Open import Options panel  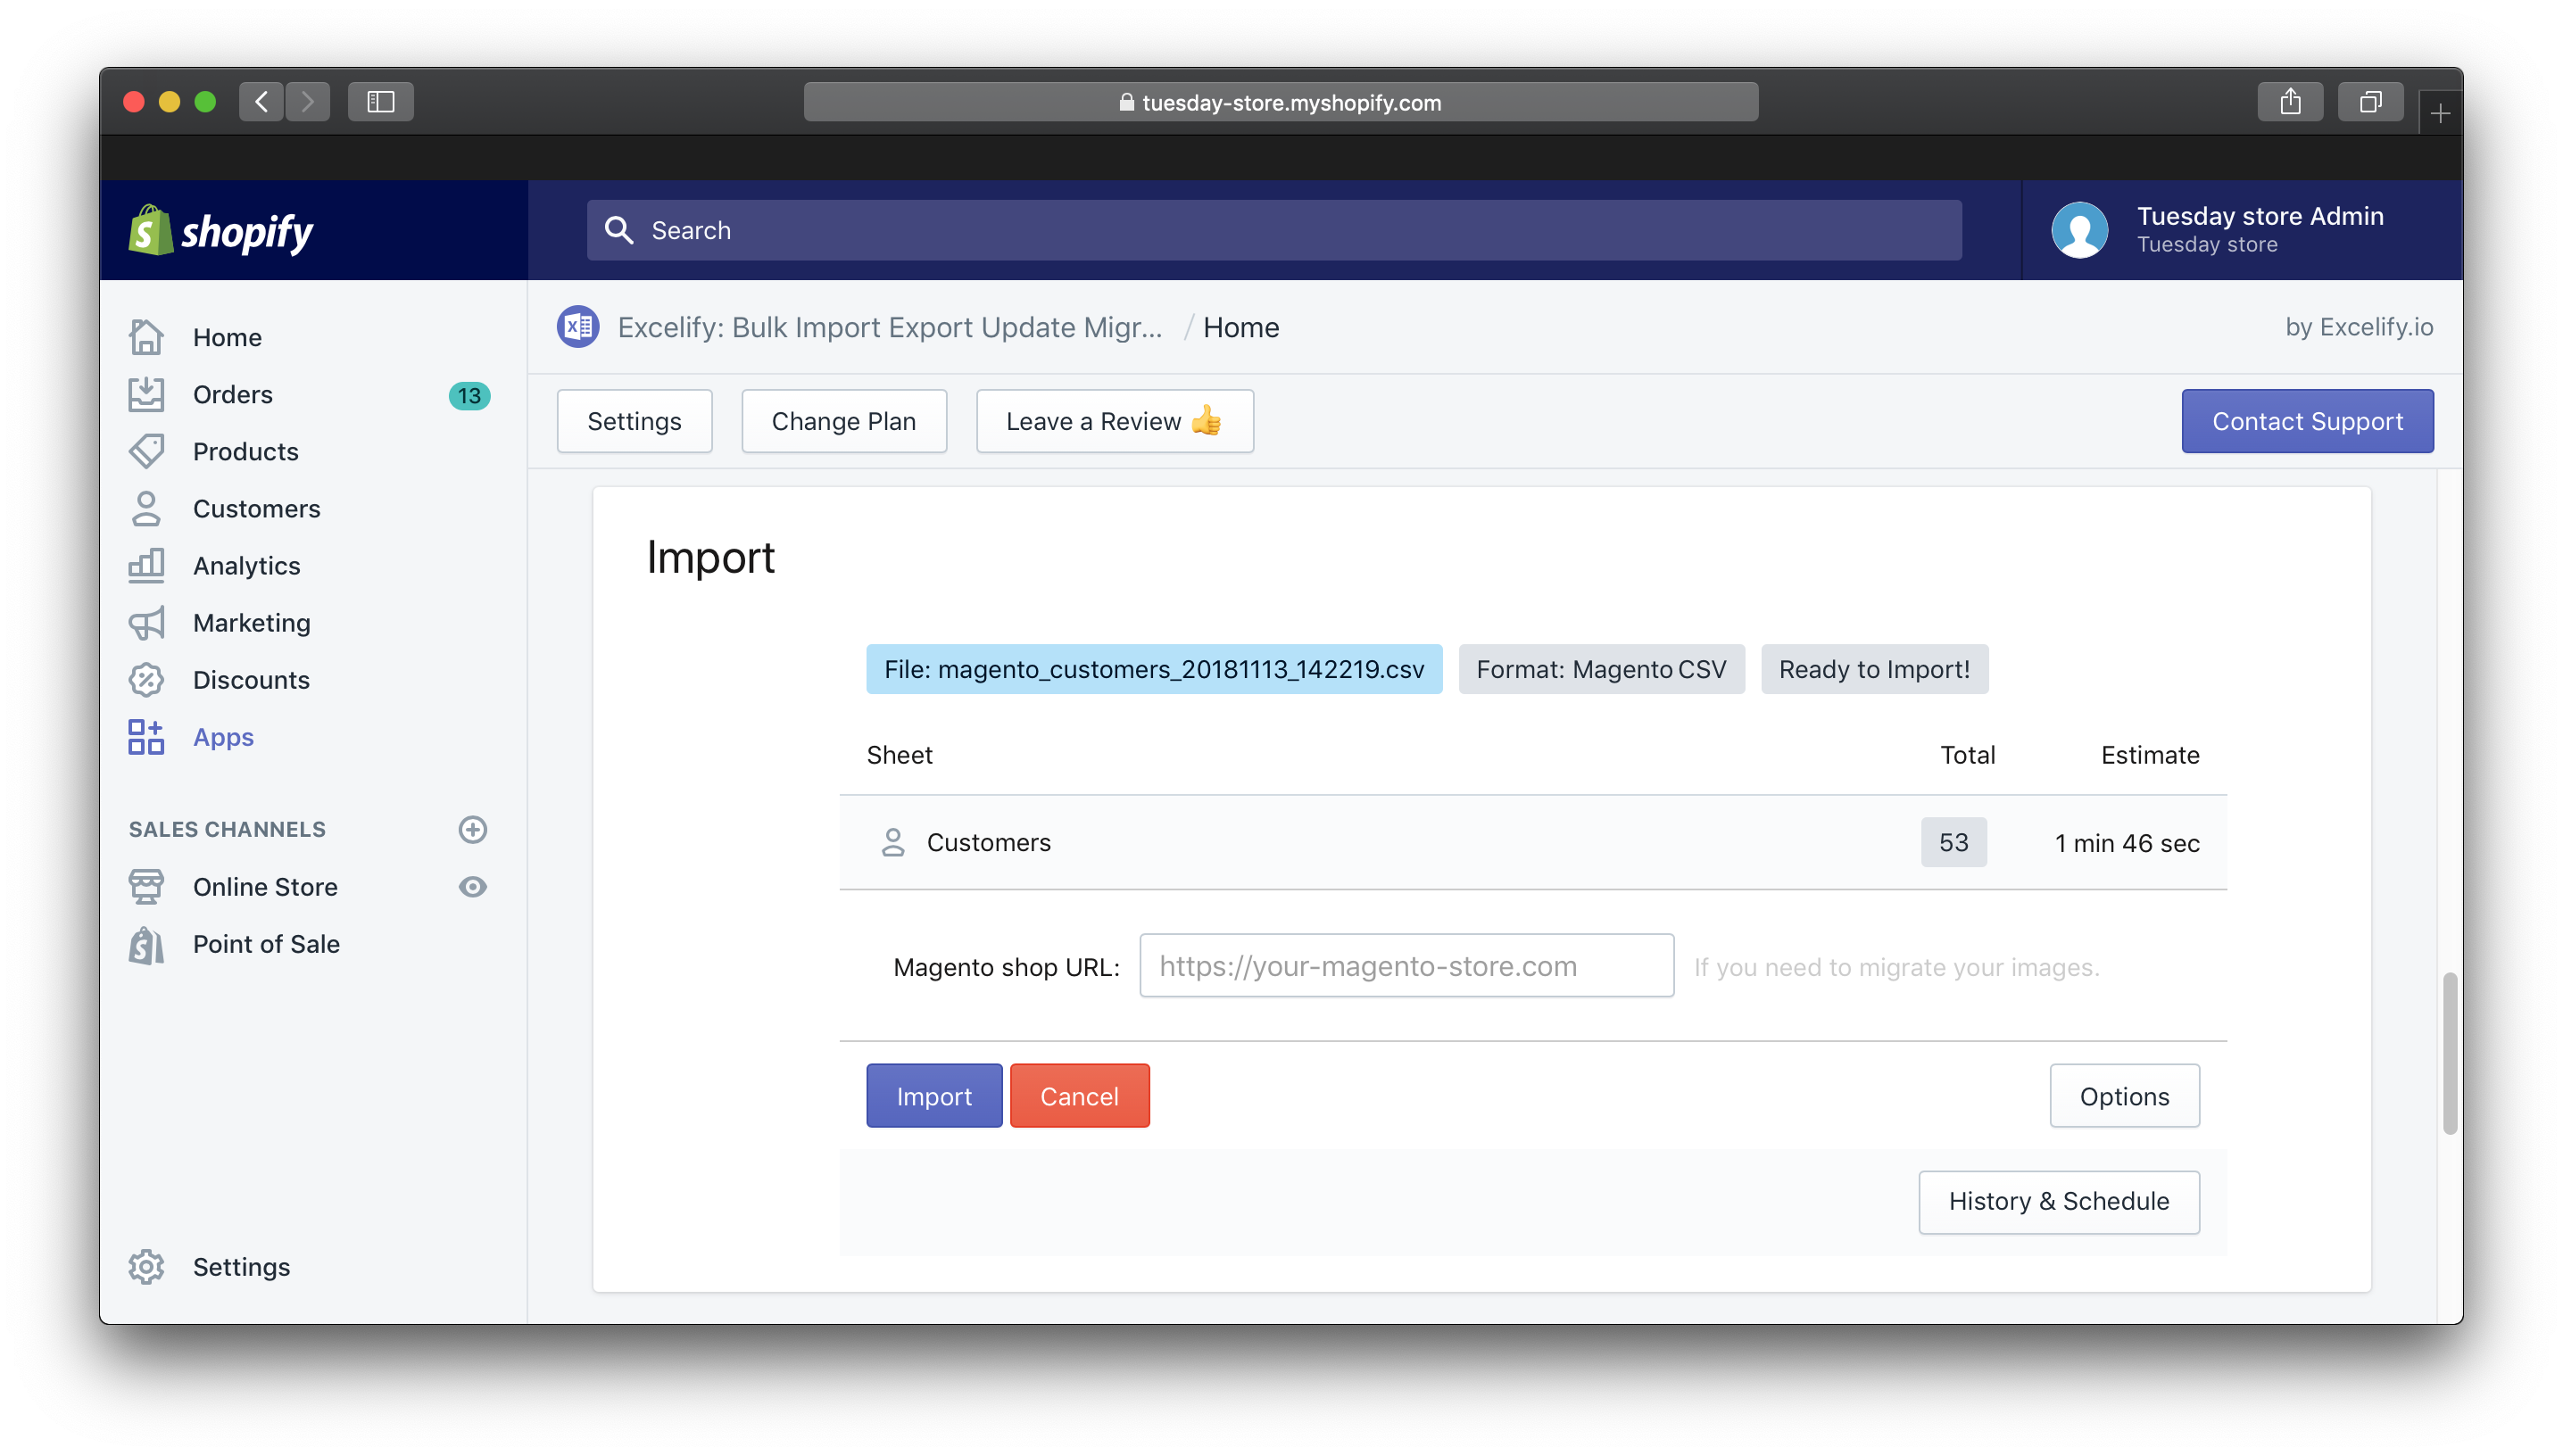[x=2123, y=1096]
